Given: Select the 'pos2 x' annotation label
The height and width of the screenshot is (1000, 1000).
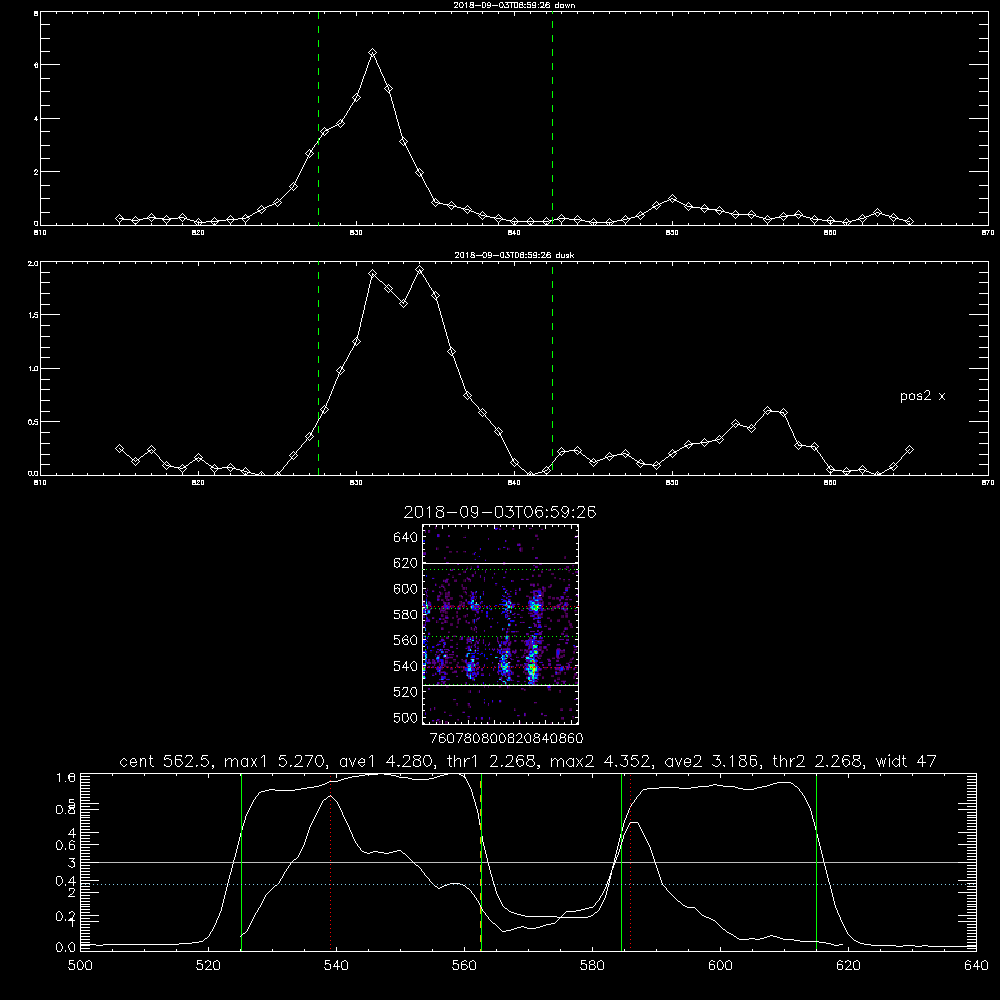Looking at the screenshot, I should pos(922,396).
